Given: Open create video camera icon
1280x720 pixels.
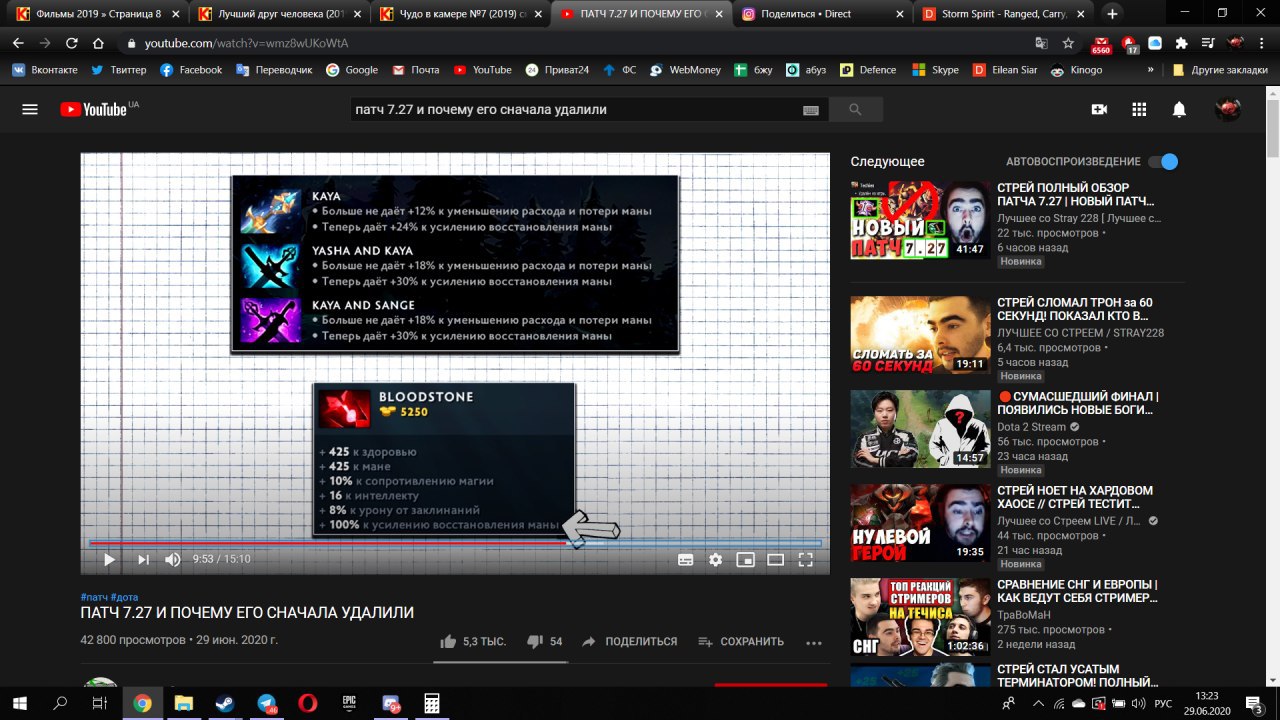Looking at the screenshot, I should (1099, 109).
